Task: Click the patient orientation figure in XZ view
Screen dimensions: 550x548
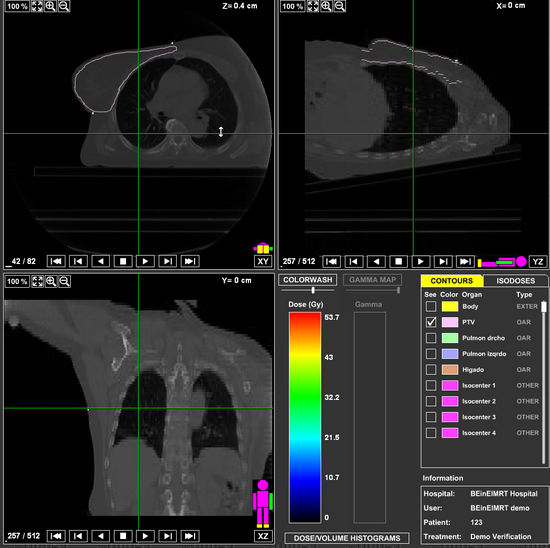Action: click(x=263, y=504)
